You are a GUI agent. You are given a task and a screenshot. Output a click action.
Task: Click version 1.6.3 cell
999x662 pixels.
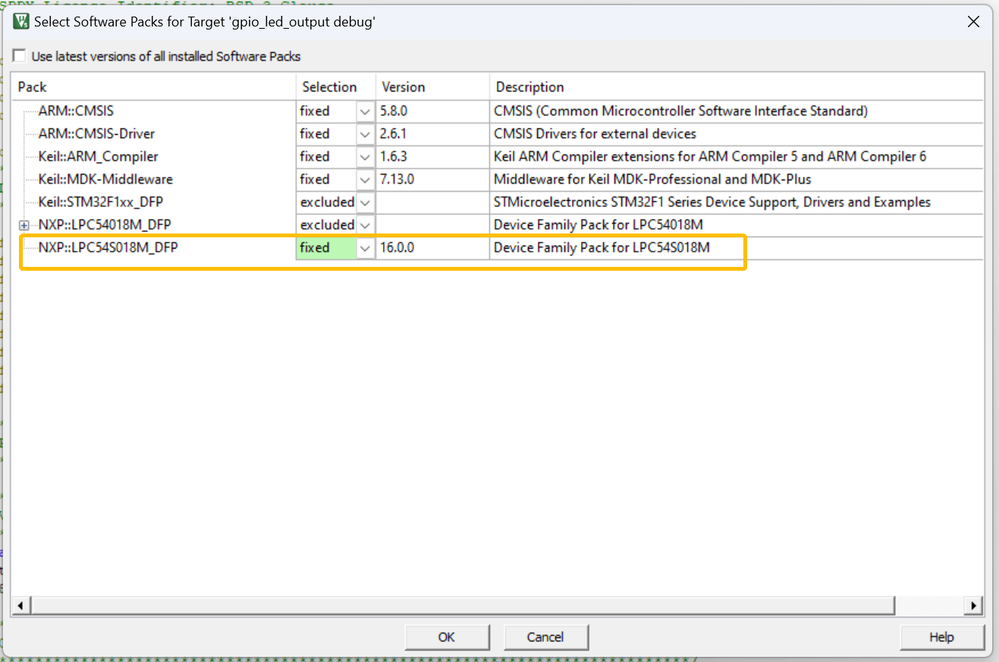(433, 157)
